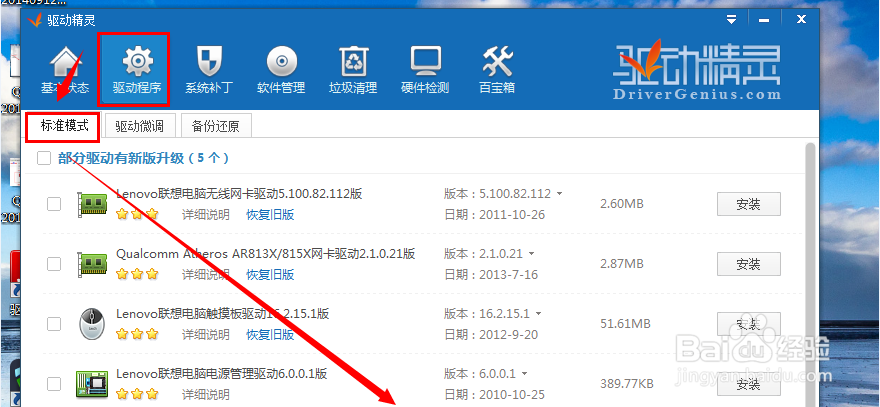The height and width of the screenshot is (407, 880).
Task: Check the Lenovo touchpad driver checkbox
Action: coord(54,324)
